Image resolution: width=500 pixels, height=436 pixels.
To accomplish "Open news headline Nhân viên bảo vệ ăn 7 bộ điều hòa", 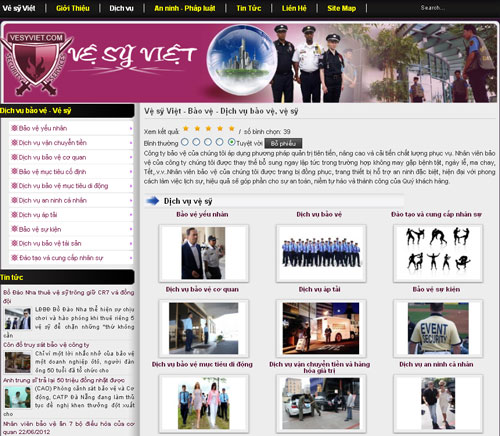I will coord(69,428).
